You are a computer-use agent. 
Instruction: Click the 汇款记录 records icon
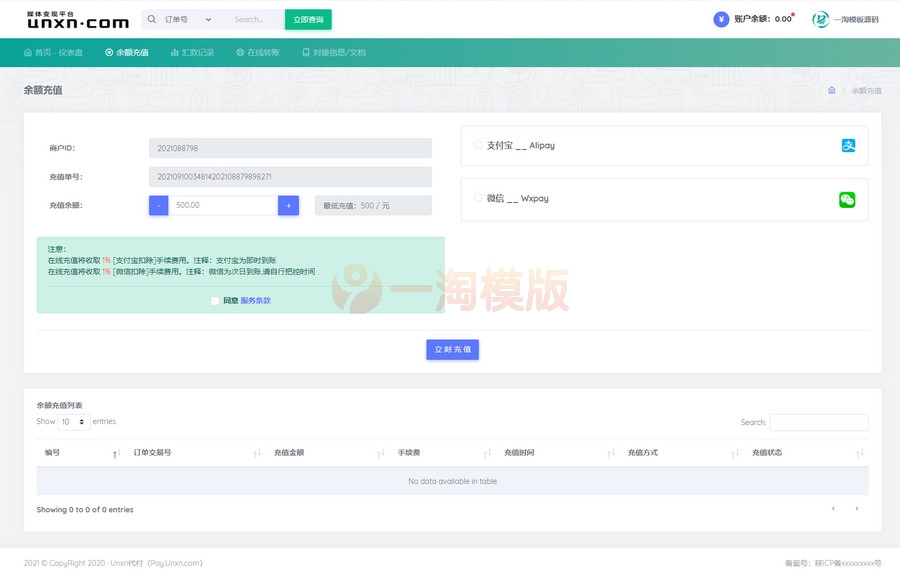[x=175, y=51]
